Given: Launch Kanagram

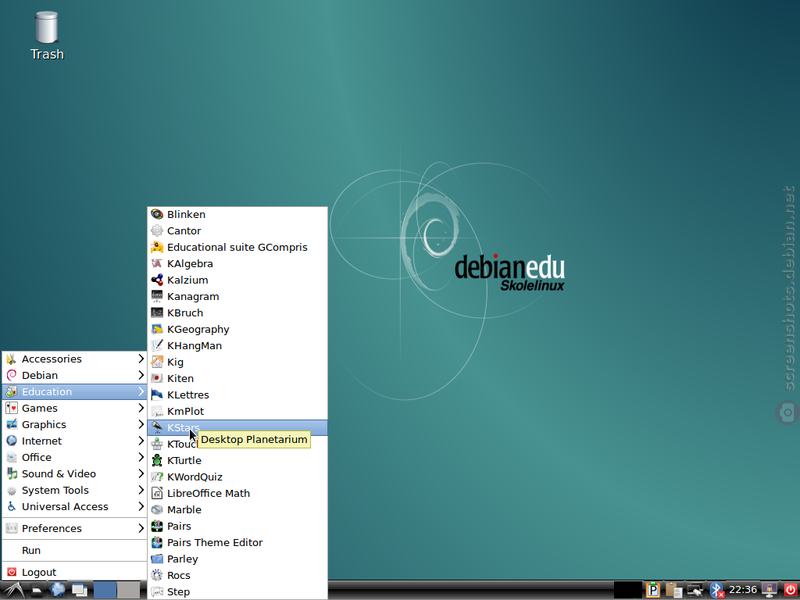Looking at the screenshot, I should click(x=237, y=296).
